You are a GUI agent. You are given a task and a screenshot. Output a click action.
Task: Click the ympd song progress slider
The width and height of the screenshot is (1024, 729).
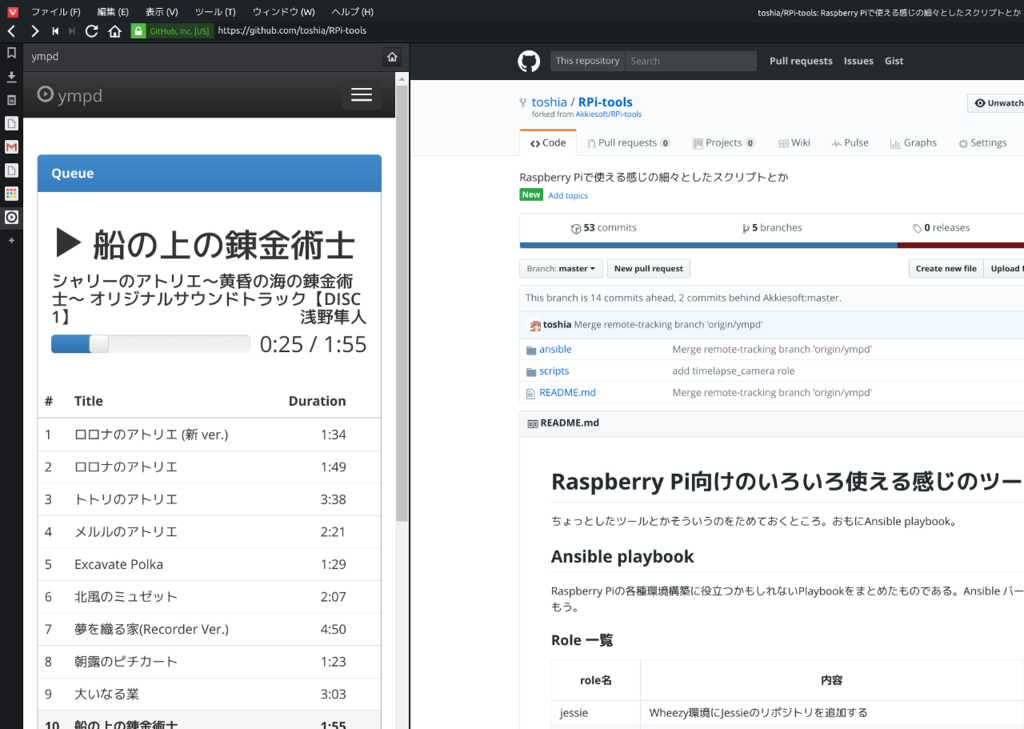coord(150,344)
